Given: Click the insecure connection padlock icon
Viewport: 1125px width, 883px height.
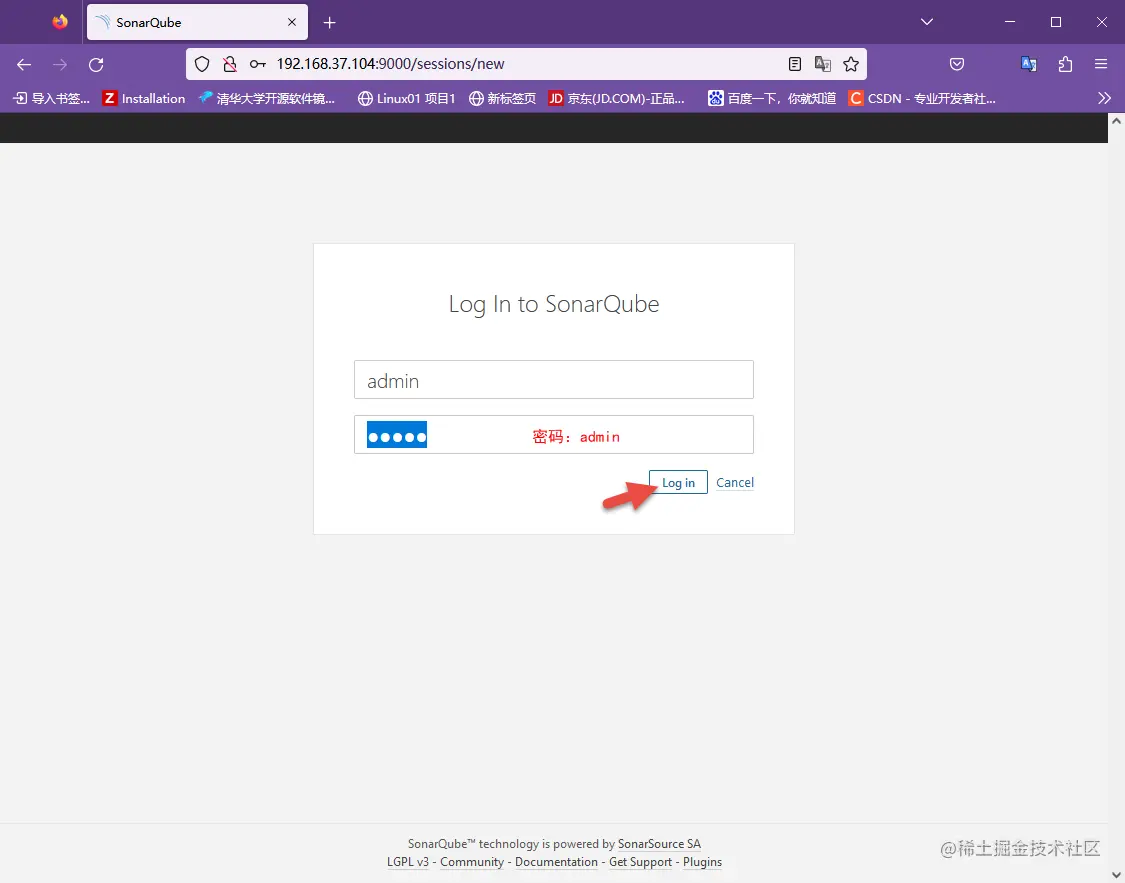Looking at the screenshot, I should (230, 65).
